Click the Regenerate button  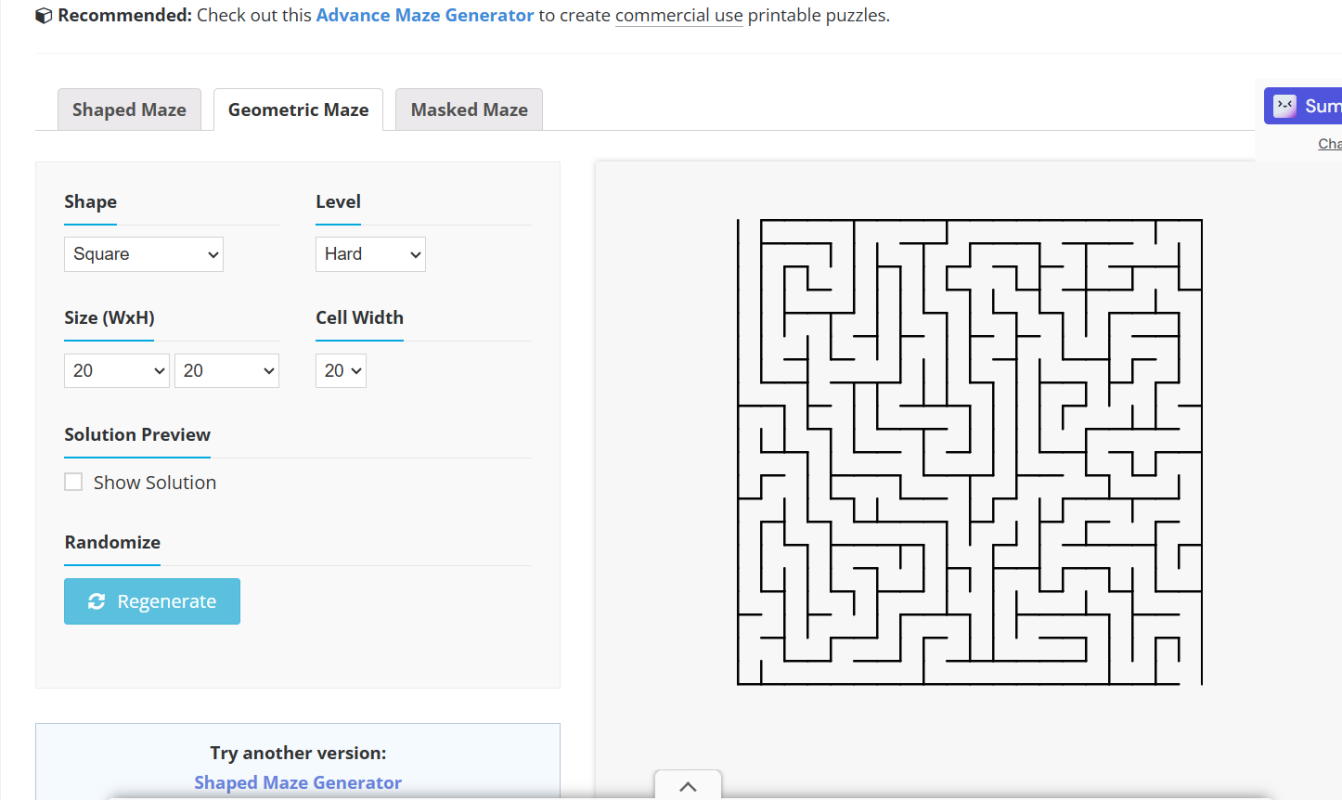tap(152, 601)
